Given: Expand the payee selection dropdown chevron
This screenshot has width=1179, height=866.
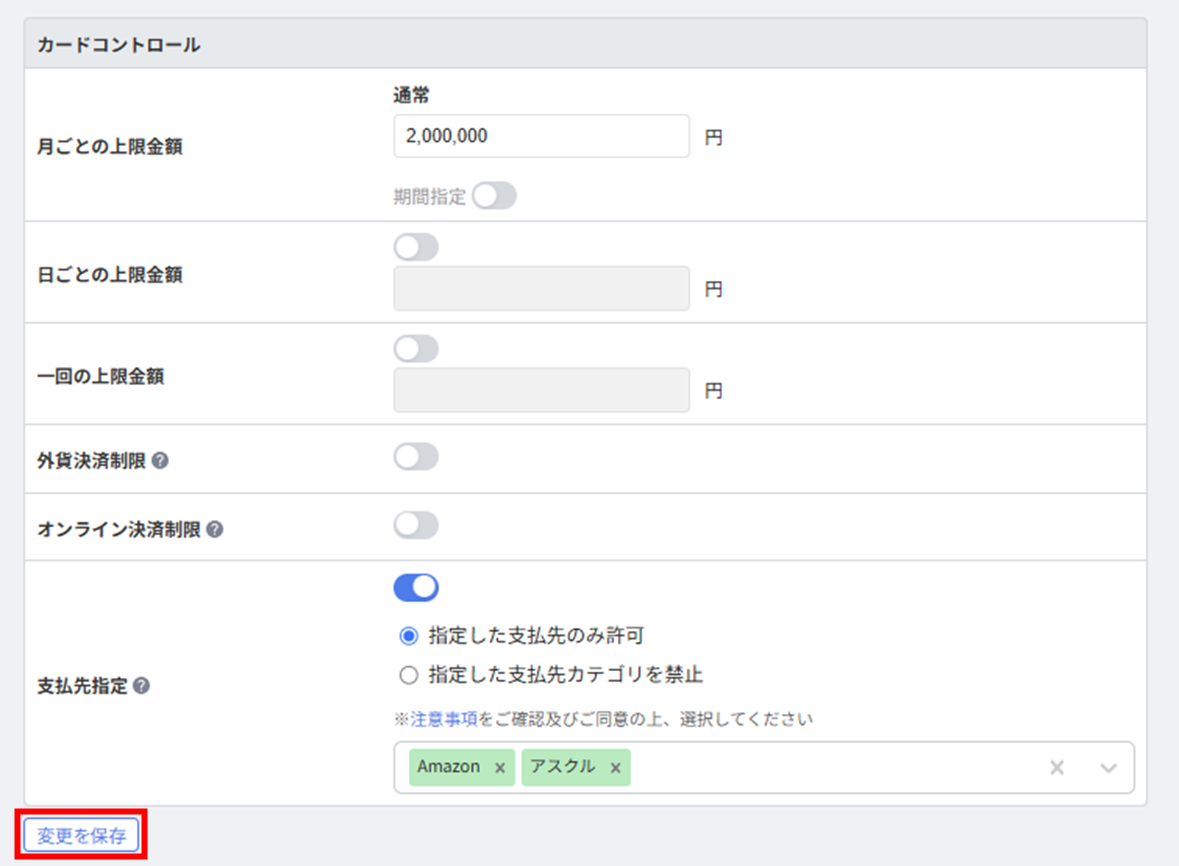Looking at the screenshot, I should pyautogui.click(x=1108, y=768).
